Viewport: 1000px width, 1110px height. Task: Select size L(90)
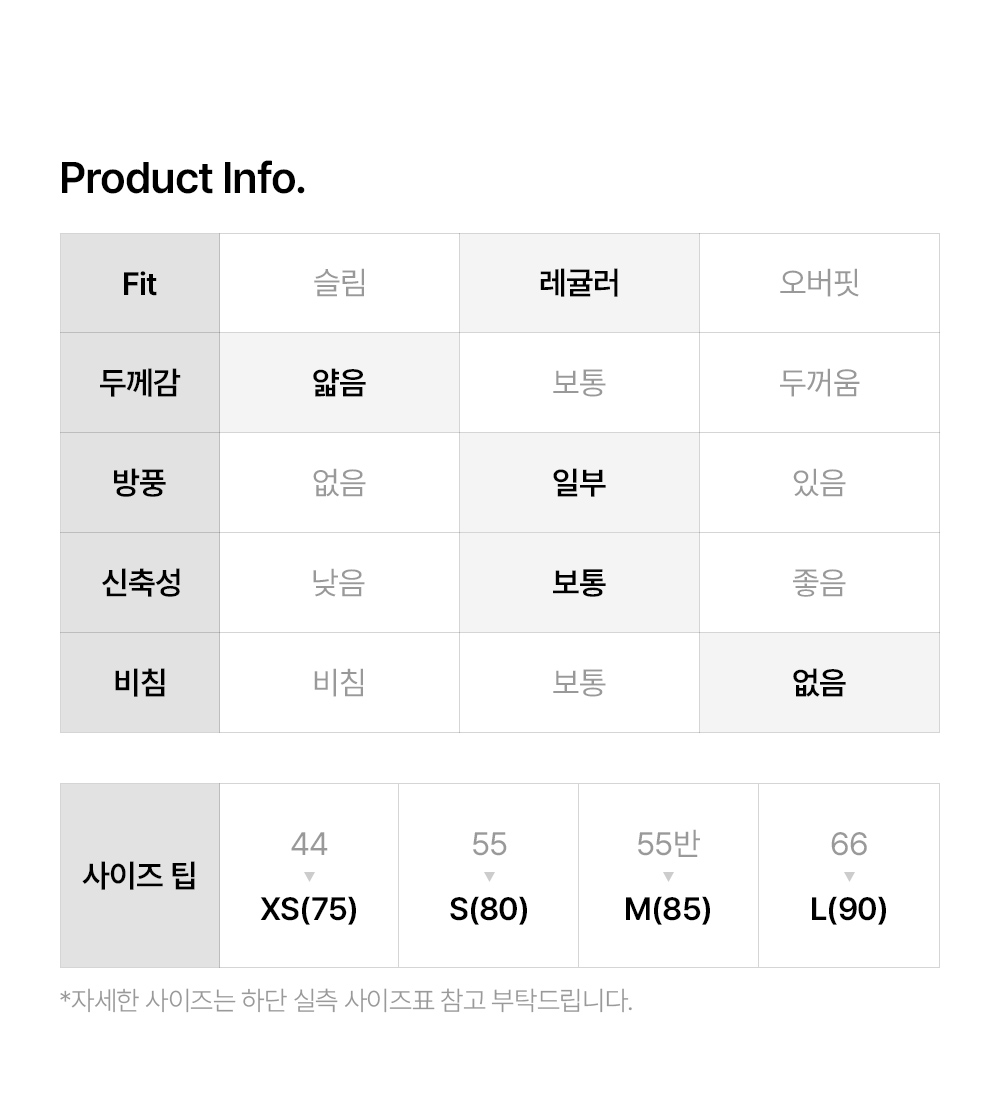click(849, 909)
